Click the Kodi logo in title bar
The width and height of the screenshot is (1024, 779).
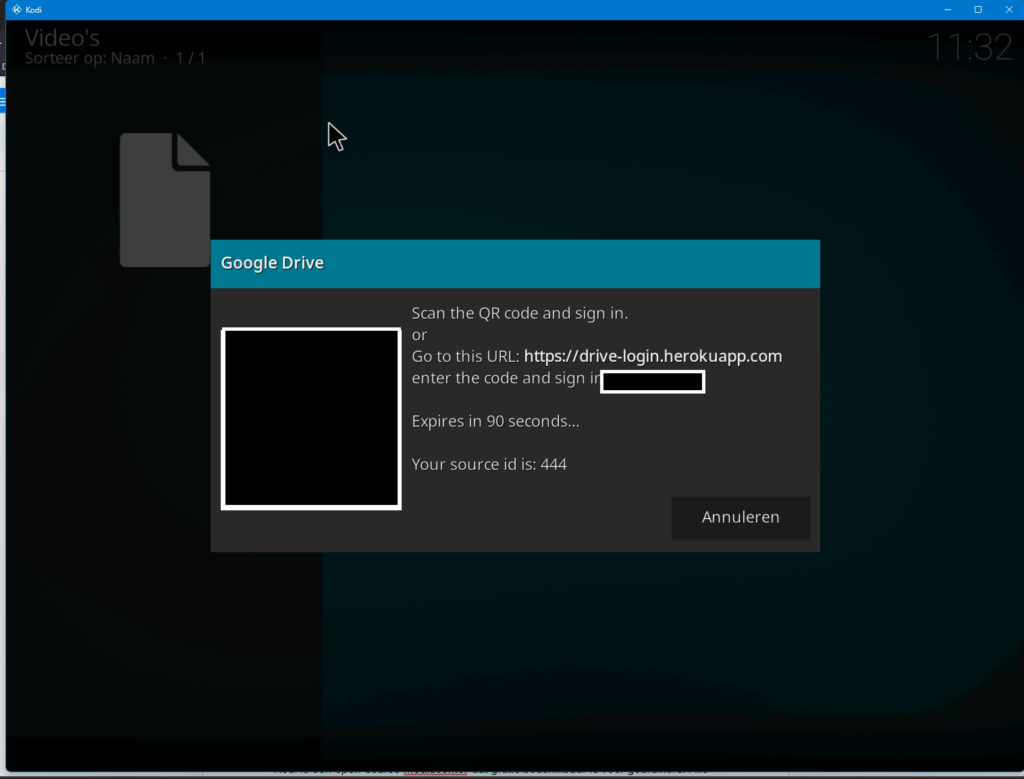[x=17, y=9]
